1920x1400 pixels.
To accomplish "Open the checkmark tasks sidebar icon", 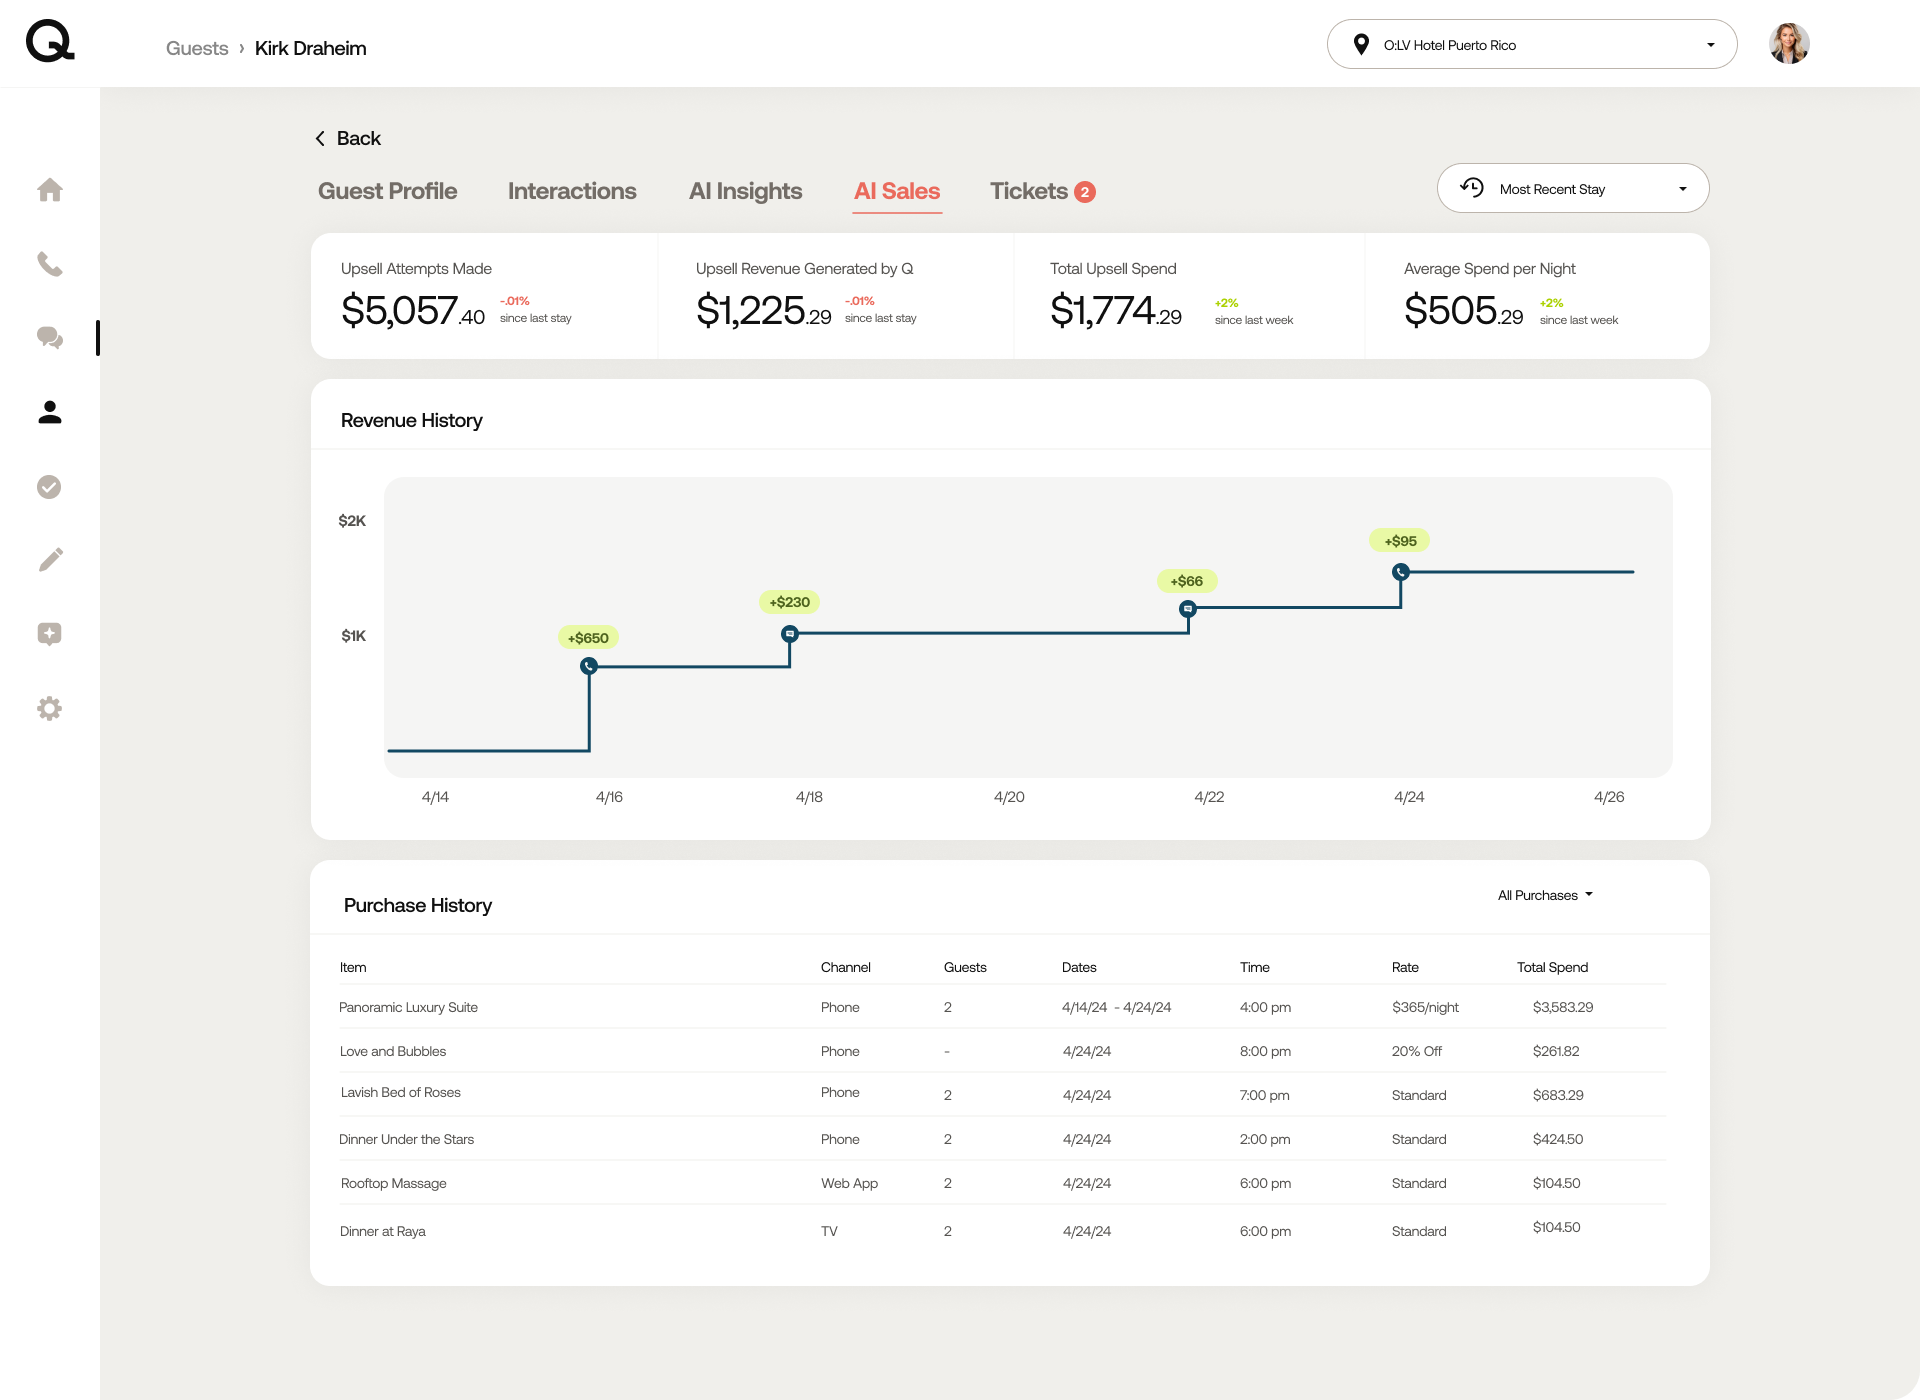I will (x=50, y=487).
